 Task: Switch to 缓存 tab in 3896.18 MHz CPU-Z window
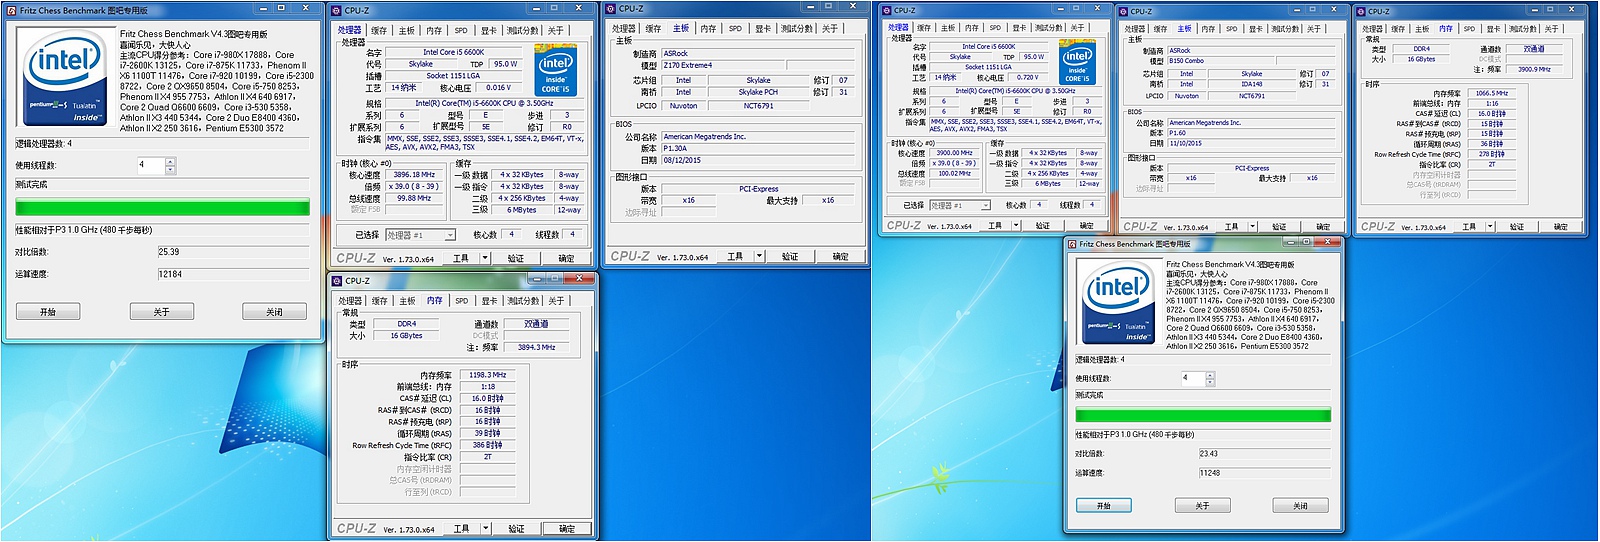pos(381,30)
